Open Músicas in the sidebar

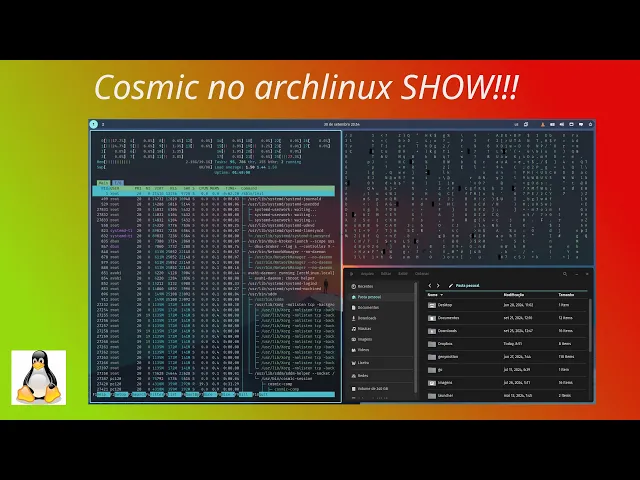pos(382,329)
